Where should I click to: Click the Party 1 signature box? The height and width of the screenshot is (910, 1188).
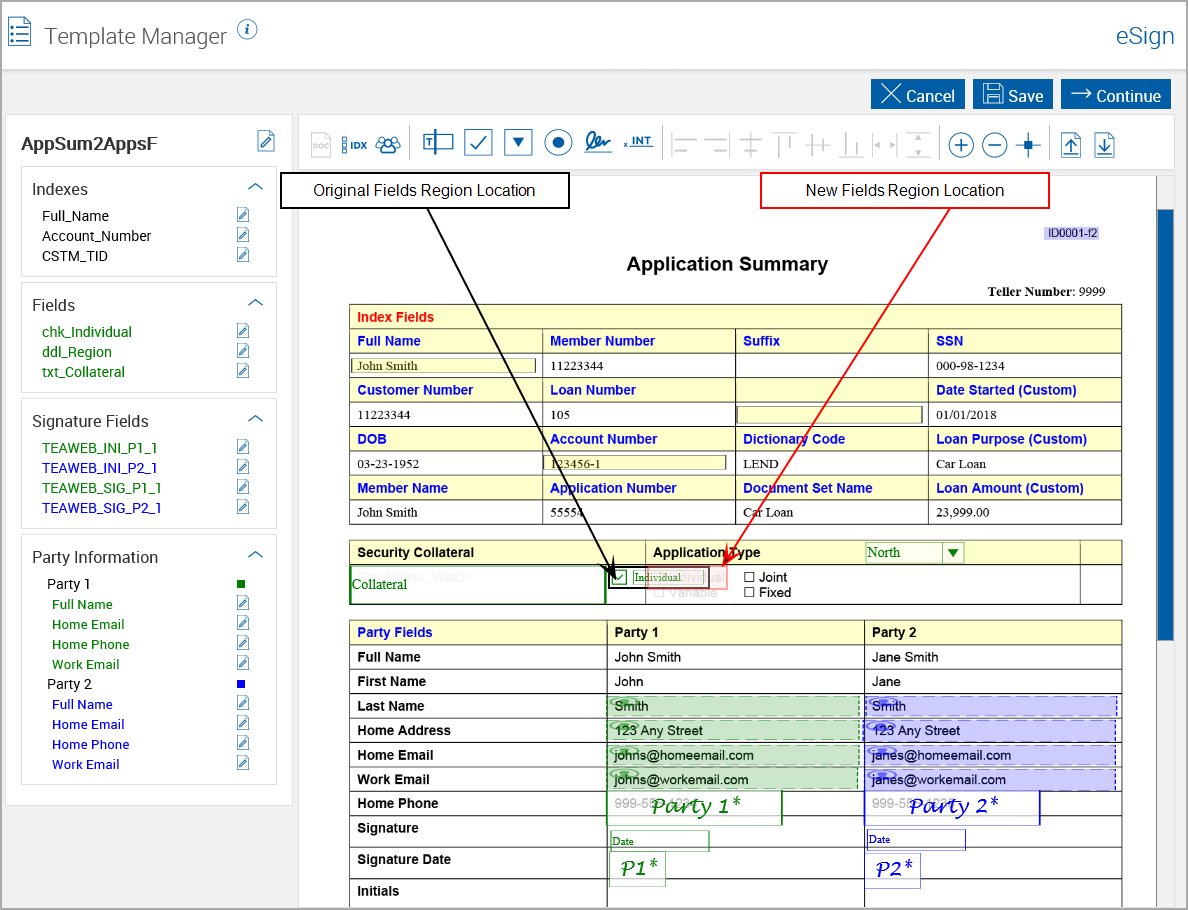(694, 807)
